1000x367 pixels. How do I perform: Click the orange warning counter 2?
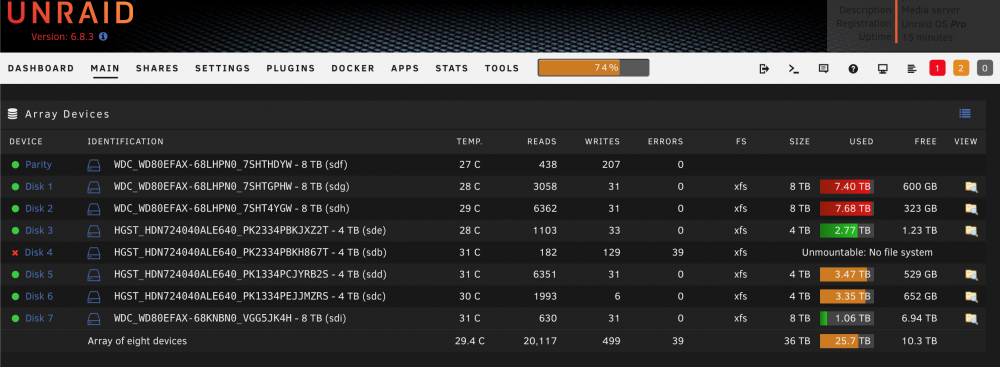click(x=961, y=68)
